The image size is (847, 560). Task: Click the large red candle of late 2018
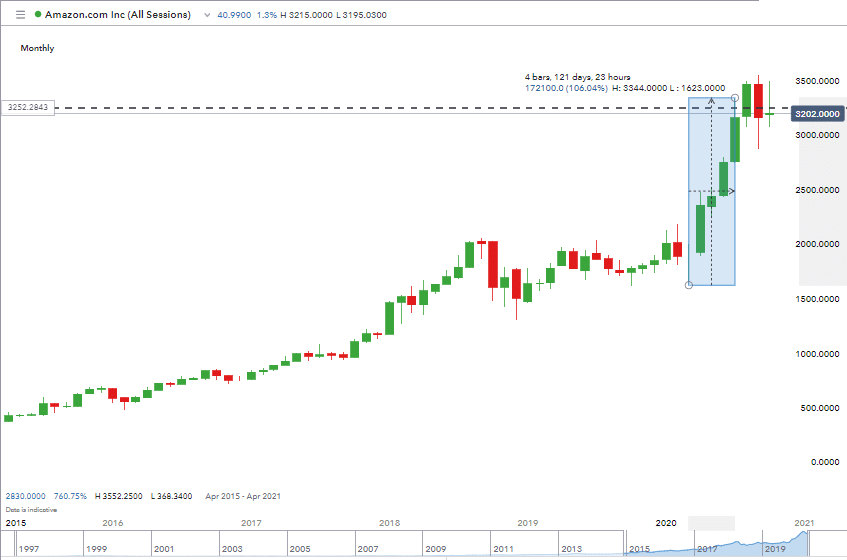pyautogui.click(x=493, y=264)
